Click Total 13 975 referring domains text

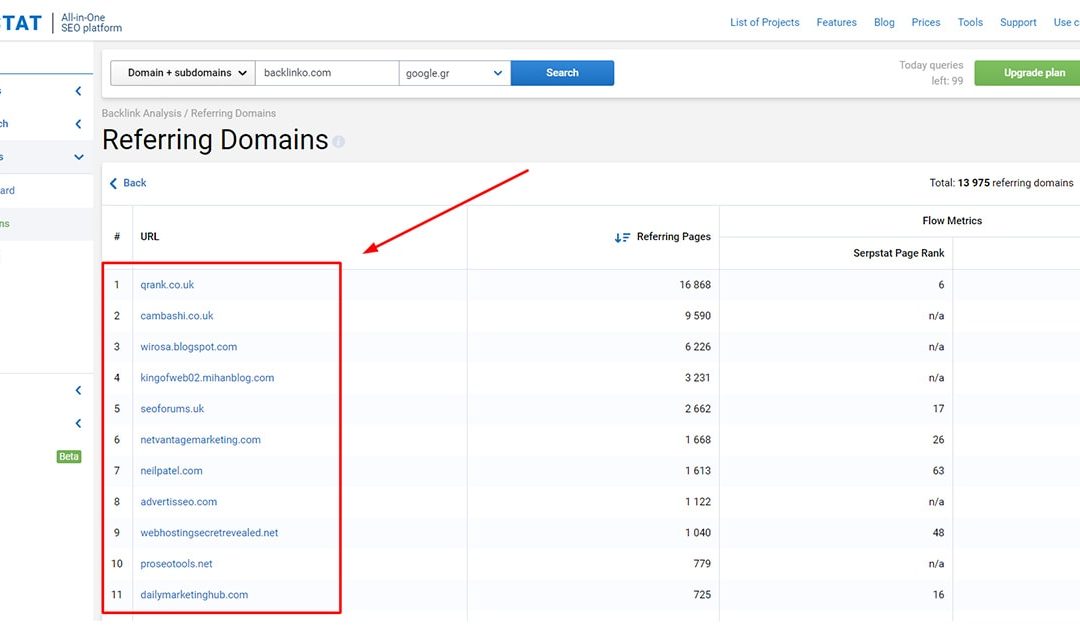click(x=1001, y=183)
